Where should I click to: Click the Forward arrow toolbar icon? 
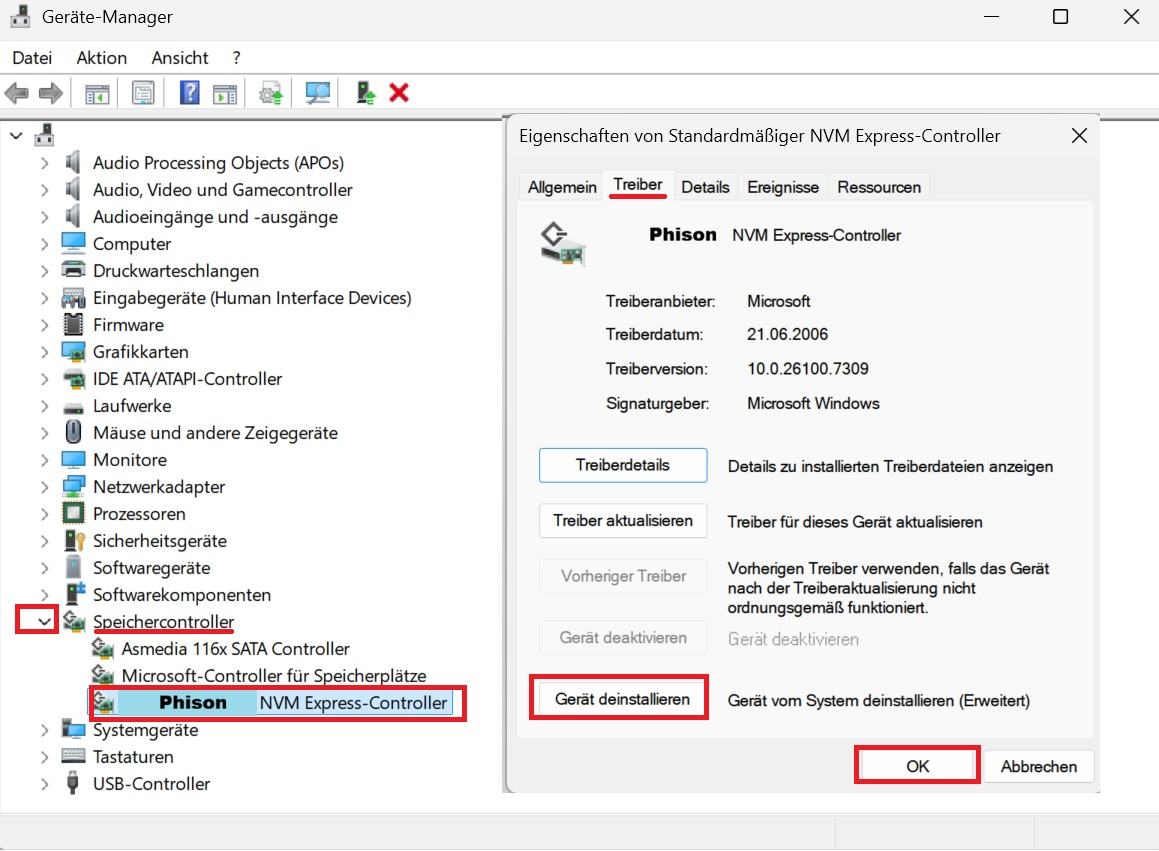click(50, 93)
